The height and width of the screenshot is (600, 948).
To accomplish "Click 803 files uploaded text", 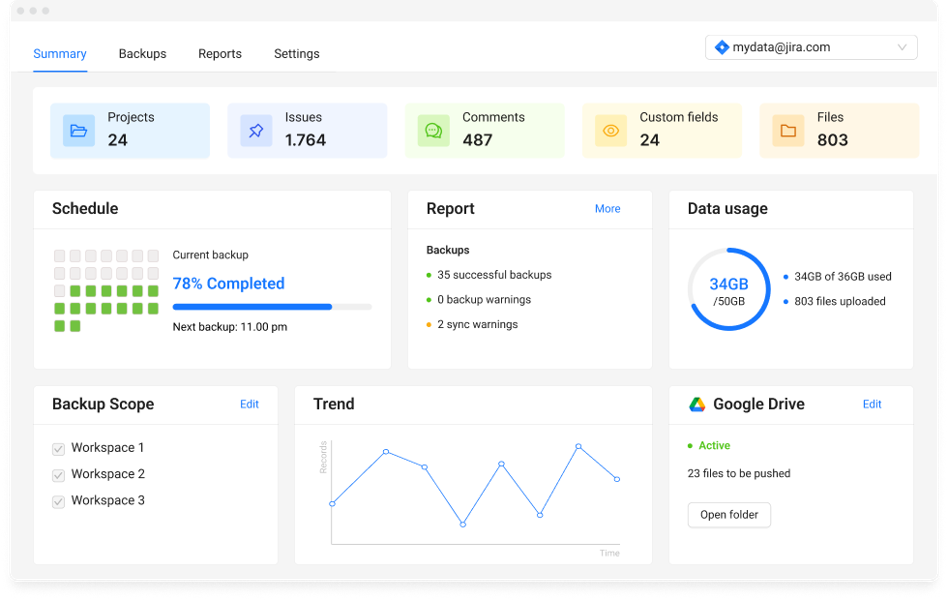I will (840, 302).
